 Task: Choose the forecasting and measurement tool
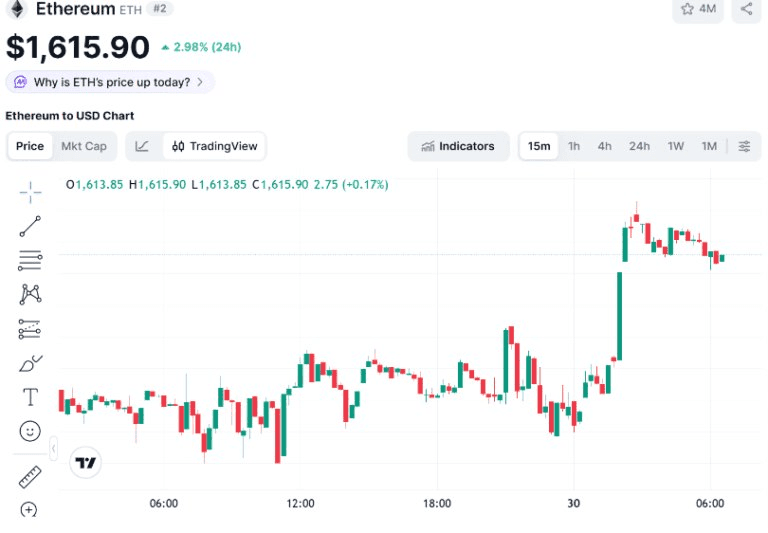click(x=30, y=329)
